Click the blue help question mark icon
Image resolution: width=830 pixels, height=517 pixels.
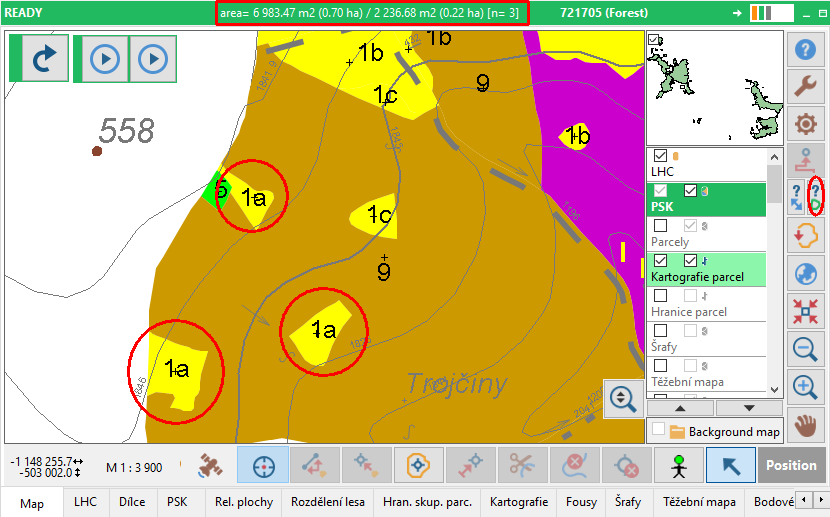click(805, 50)
